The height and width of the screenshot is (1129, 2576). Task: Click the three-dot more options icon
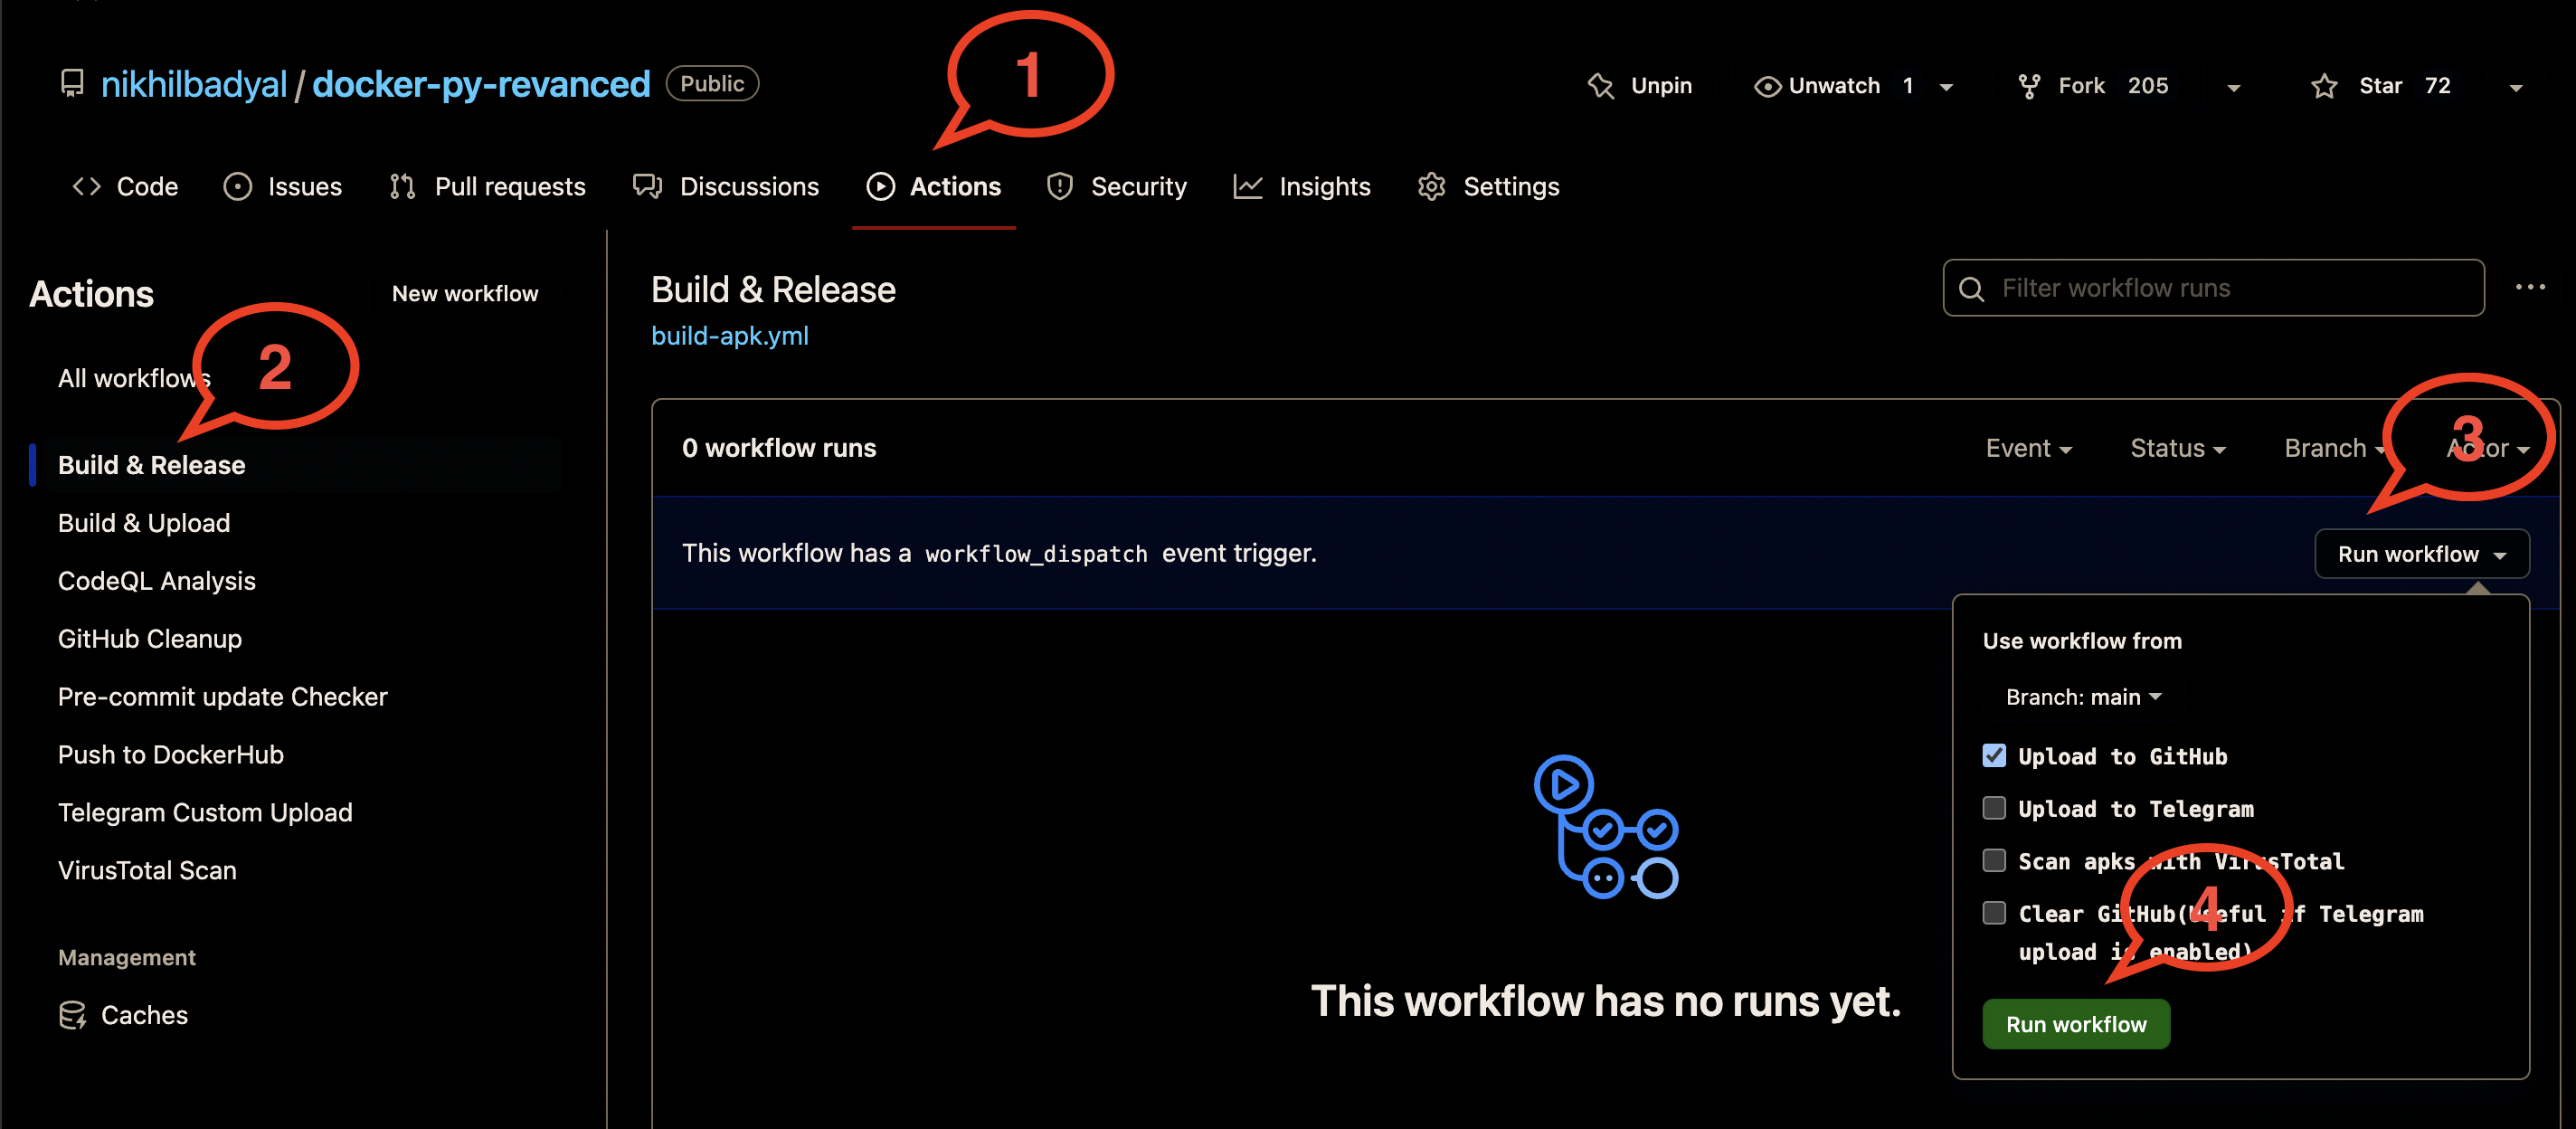(2530, 287)
